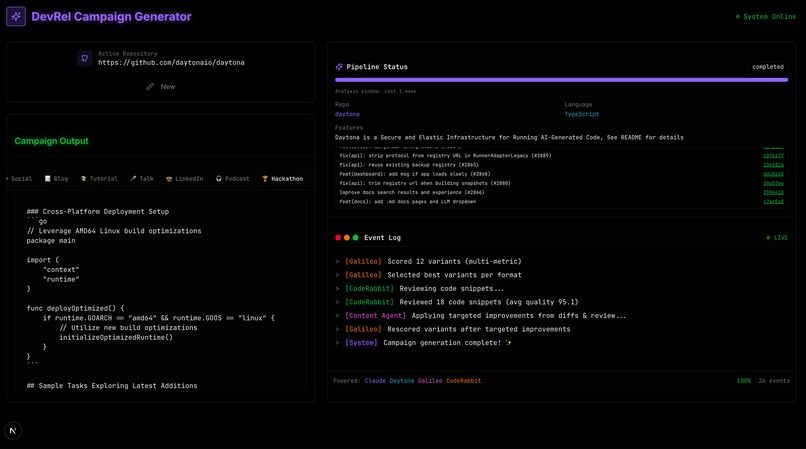
Task: Click the Claude link in Powered footer
Action: tap(375, 381)
